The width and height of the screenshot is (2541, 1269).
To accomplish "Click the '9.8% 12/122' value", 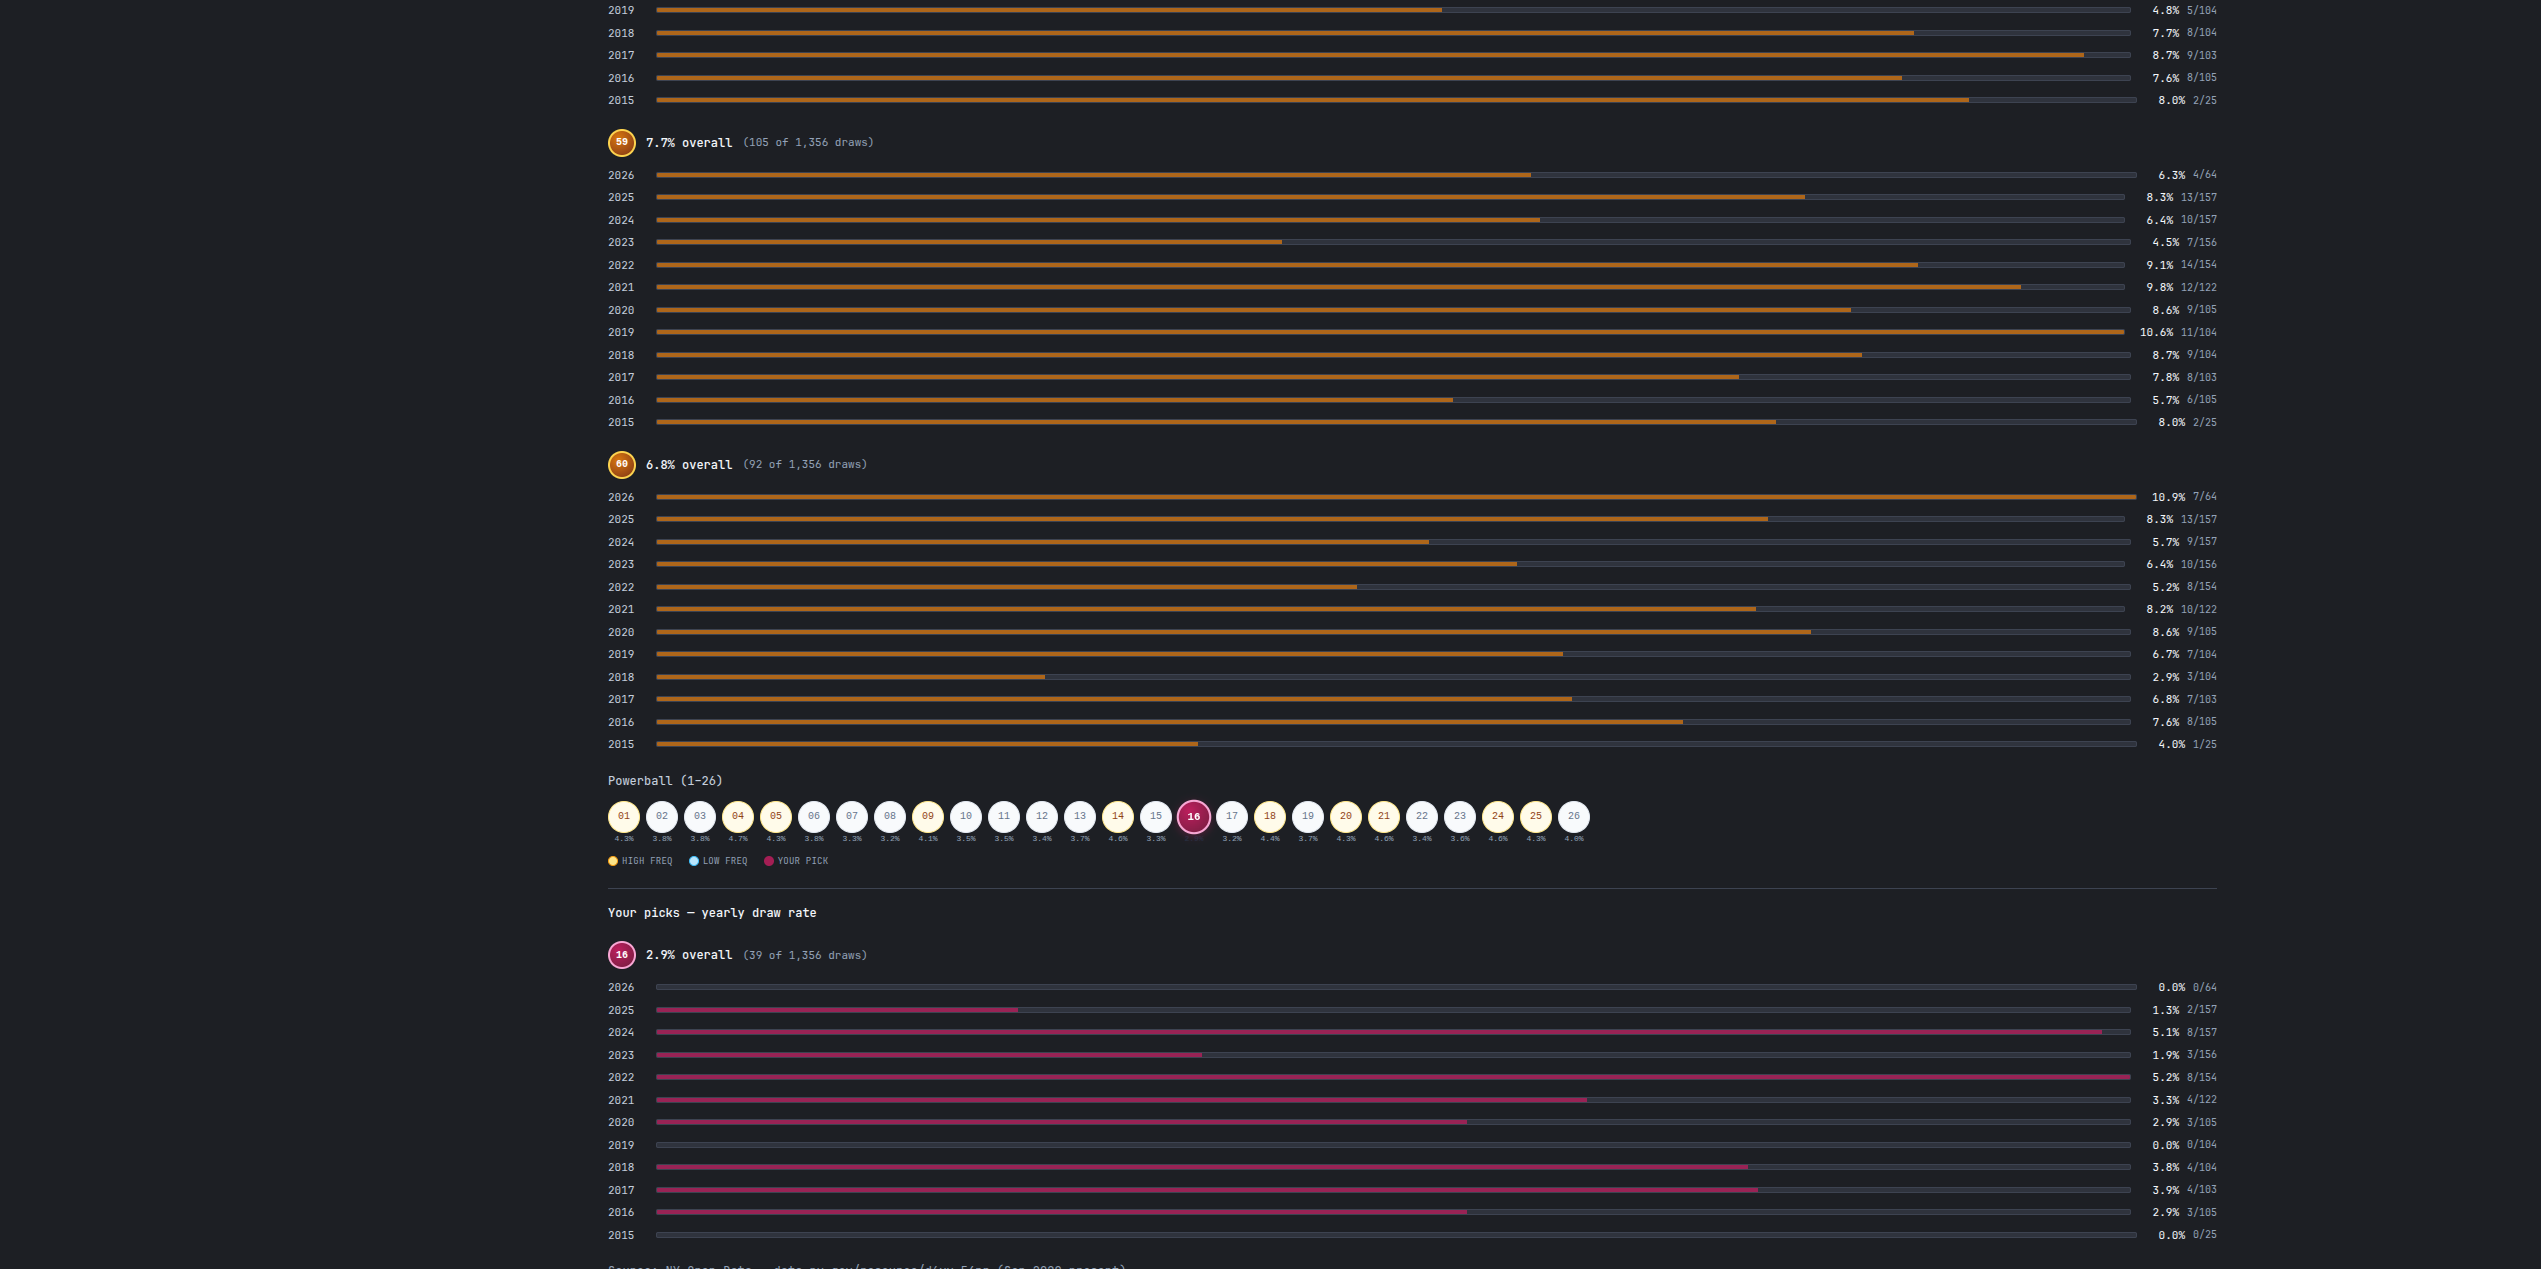I will (x=2181, y=287).
